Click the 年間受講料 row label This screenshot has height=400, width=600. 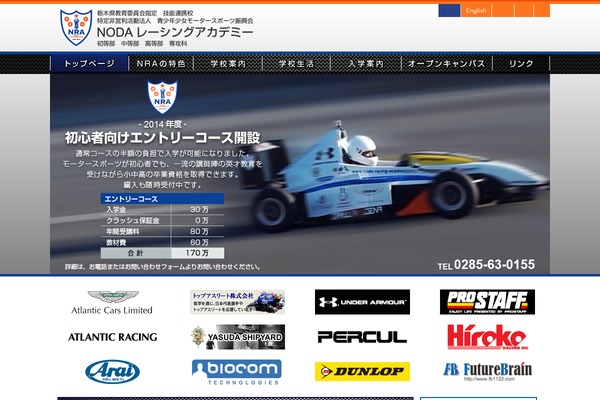coord(122,231)
